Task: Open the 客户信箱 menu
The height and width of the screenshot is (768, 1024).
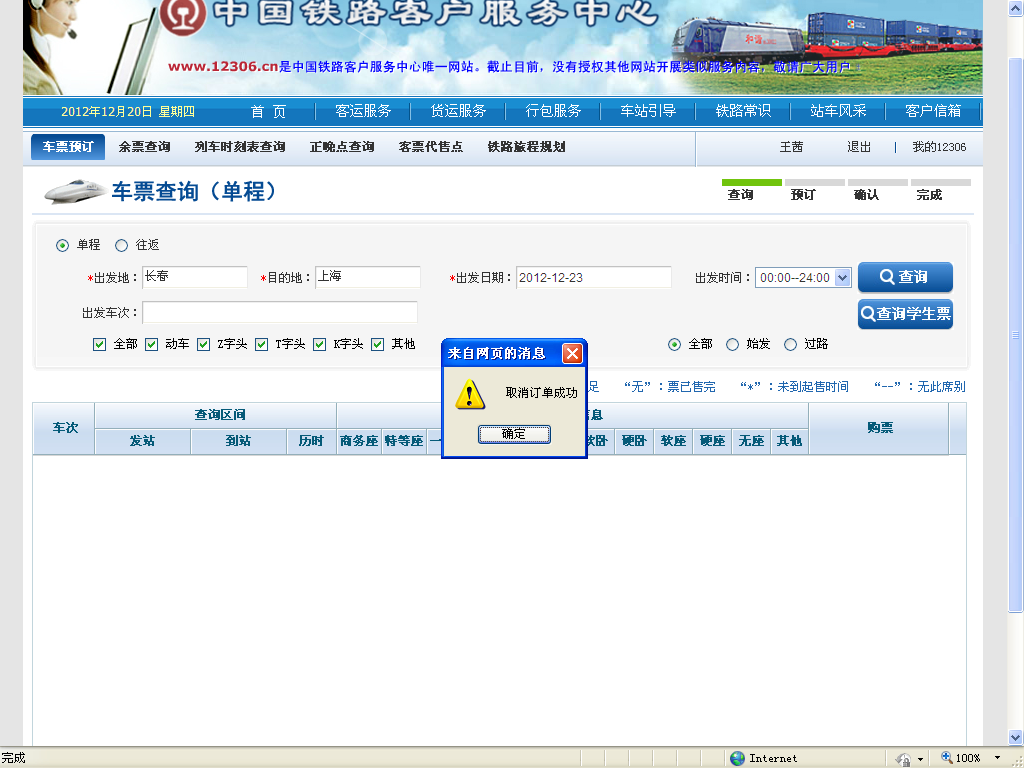Action: 933,112
